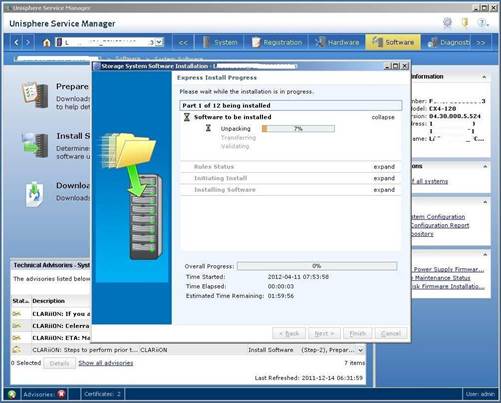Click 'Part 1 of 12 being installed' text

(226, 106)
